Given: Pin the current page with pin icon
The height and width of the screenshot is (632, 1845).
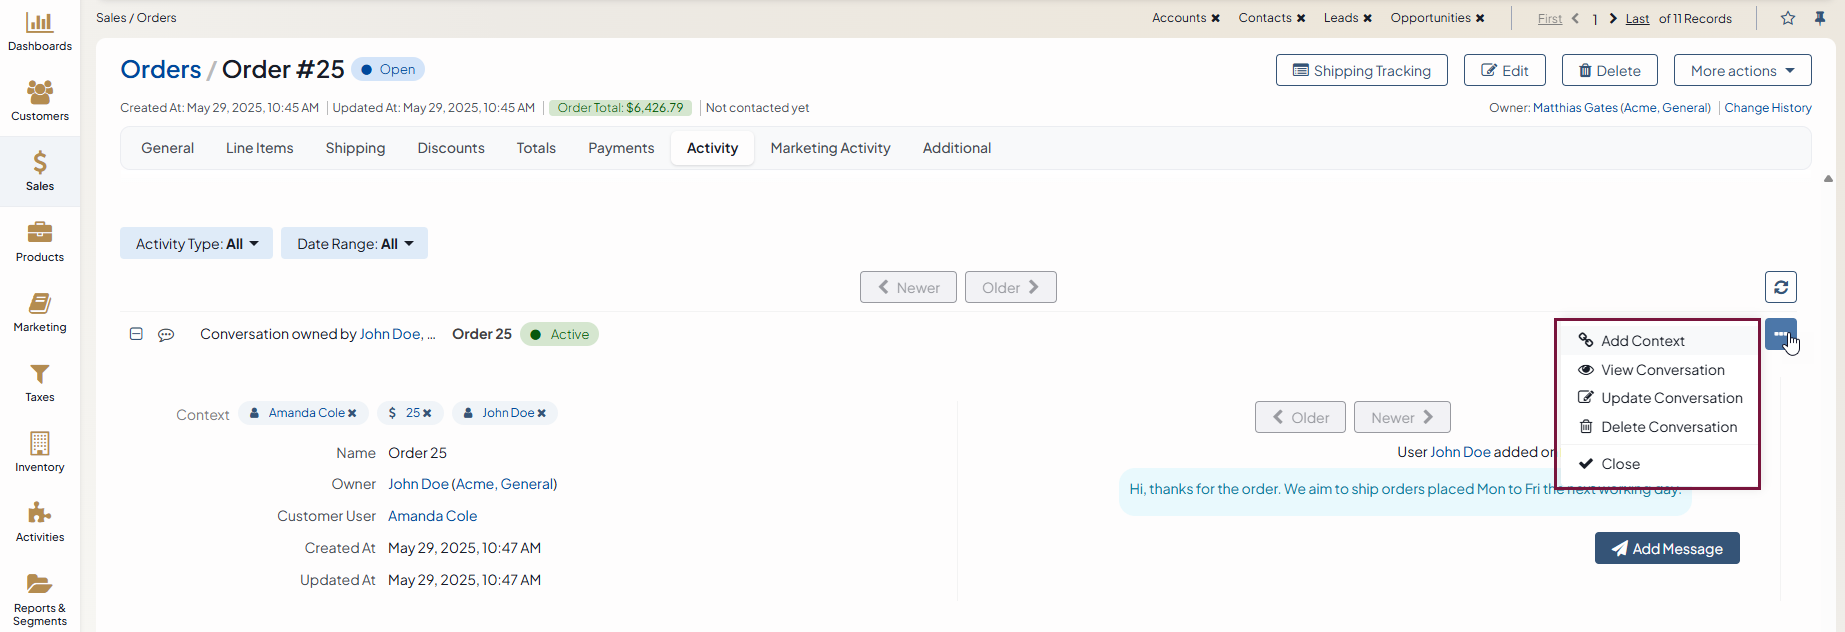Looking at the screenshot, I should tap(1820, 18).
